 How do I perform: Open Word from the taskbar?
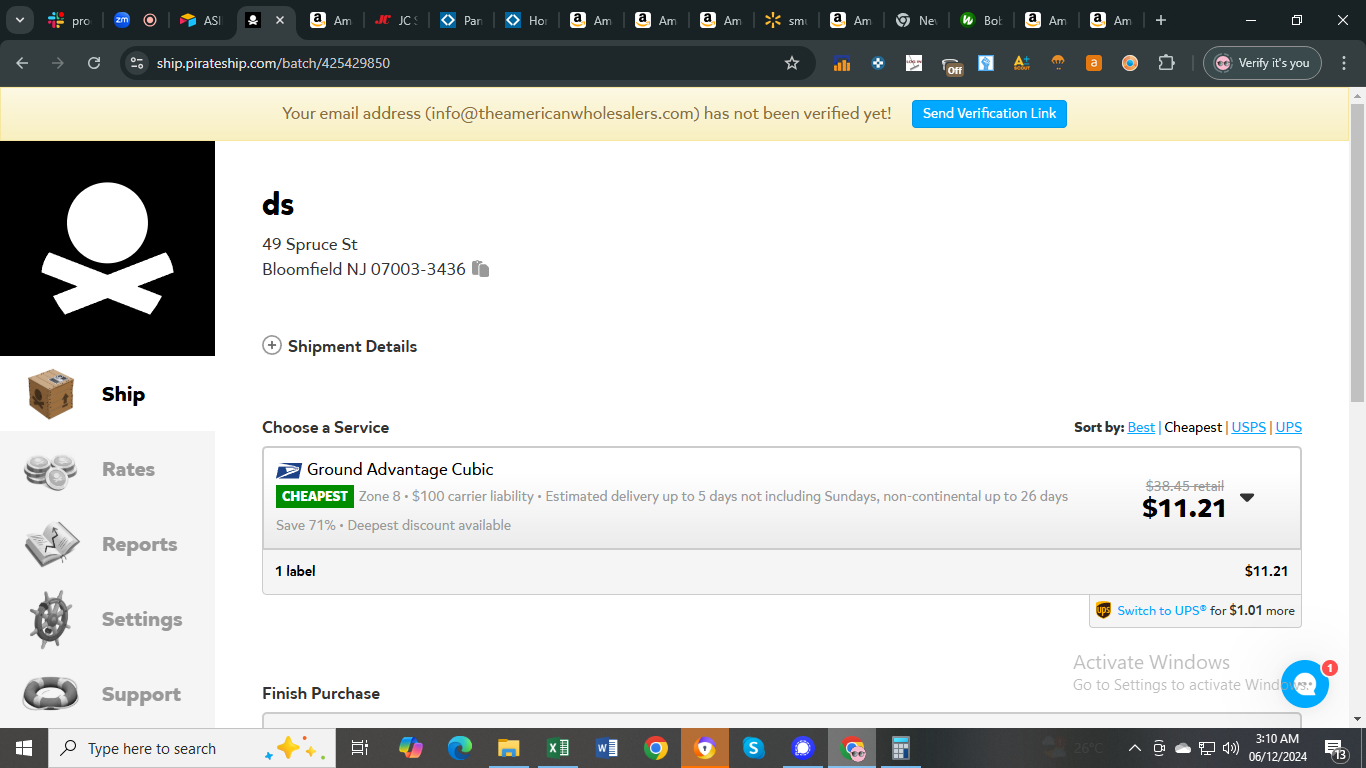[x=607, y=748]
